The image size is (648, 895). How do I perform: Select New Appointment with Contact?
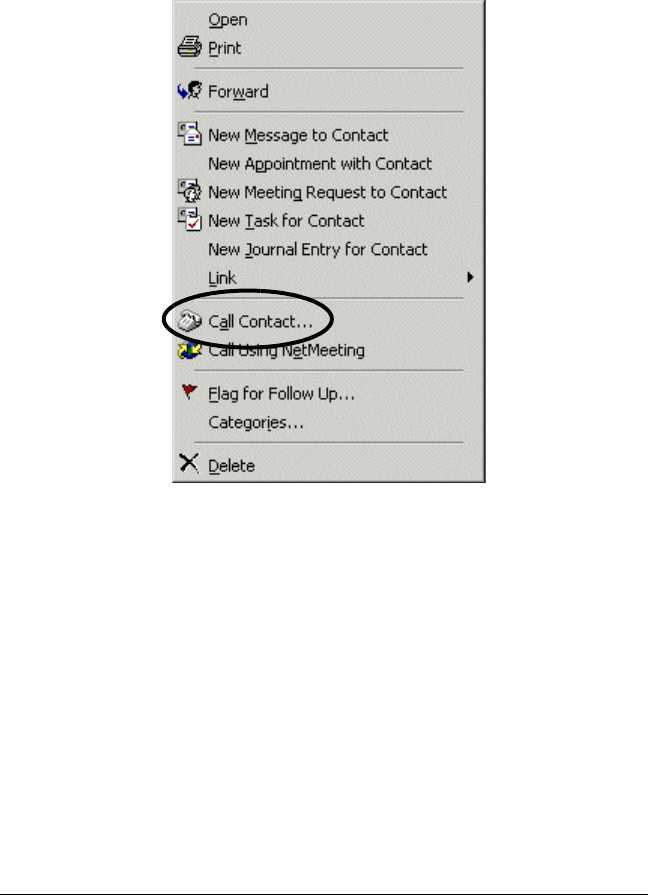click(320, 164)
